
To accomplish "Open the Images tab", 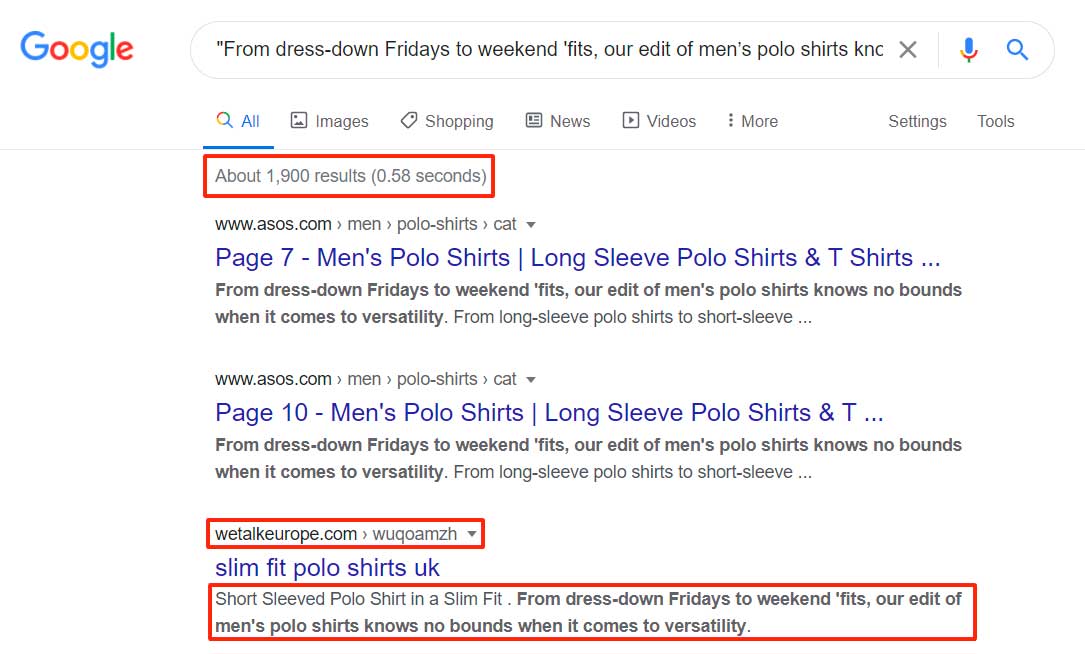I will click(329, 121).
